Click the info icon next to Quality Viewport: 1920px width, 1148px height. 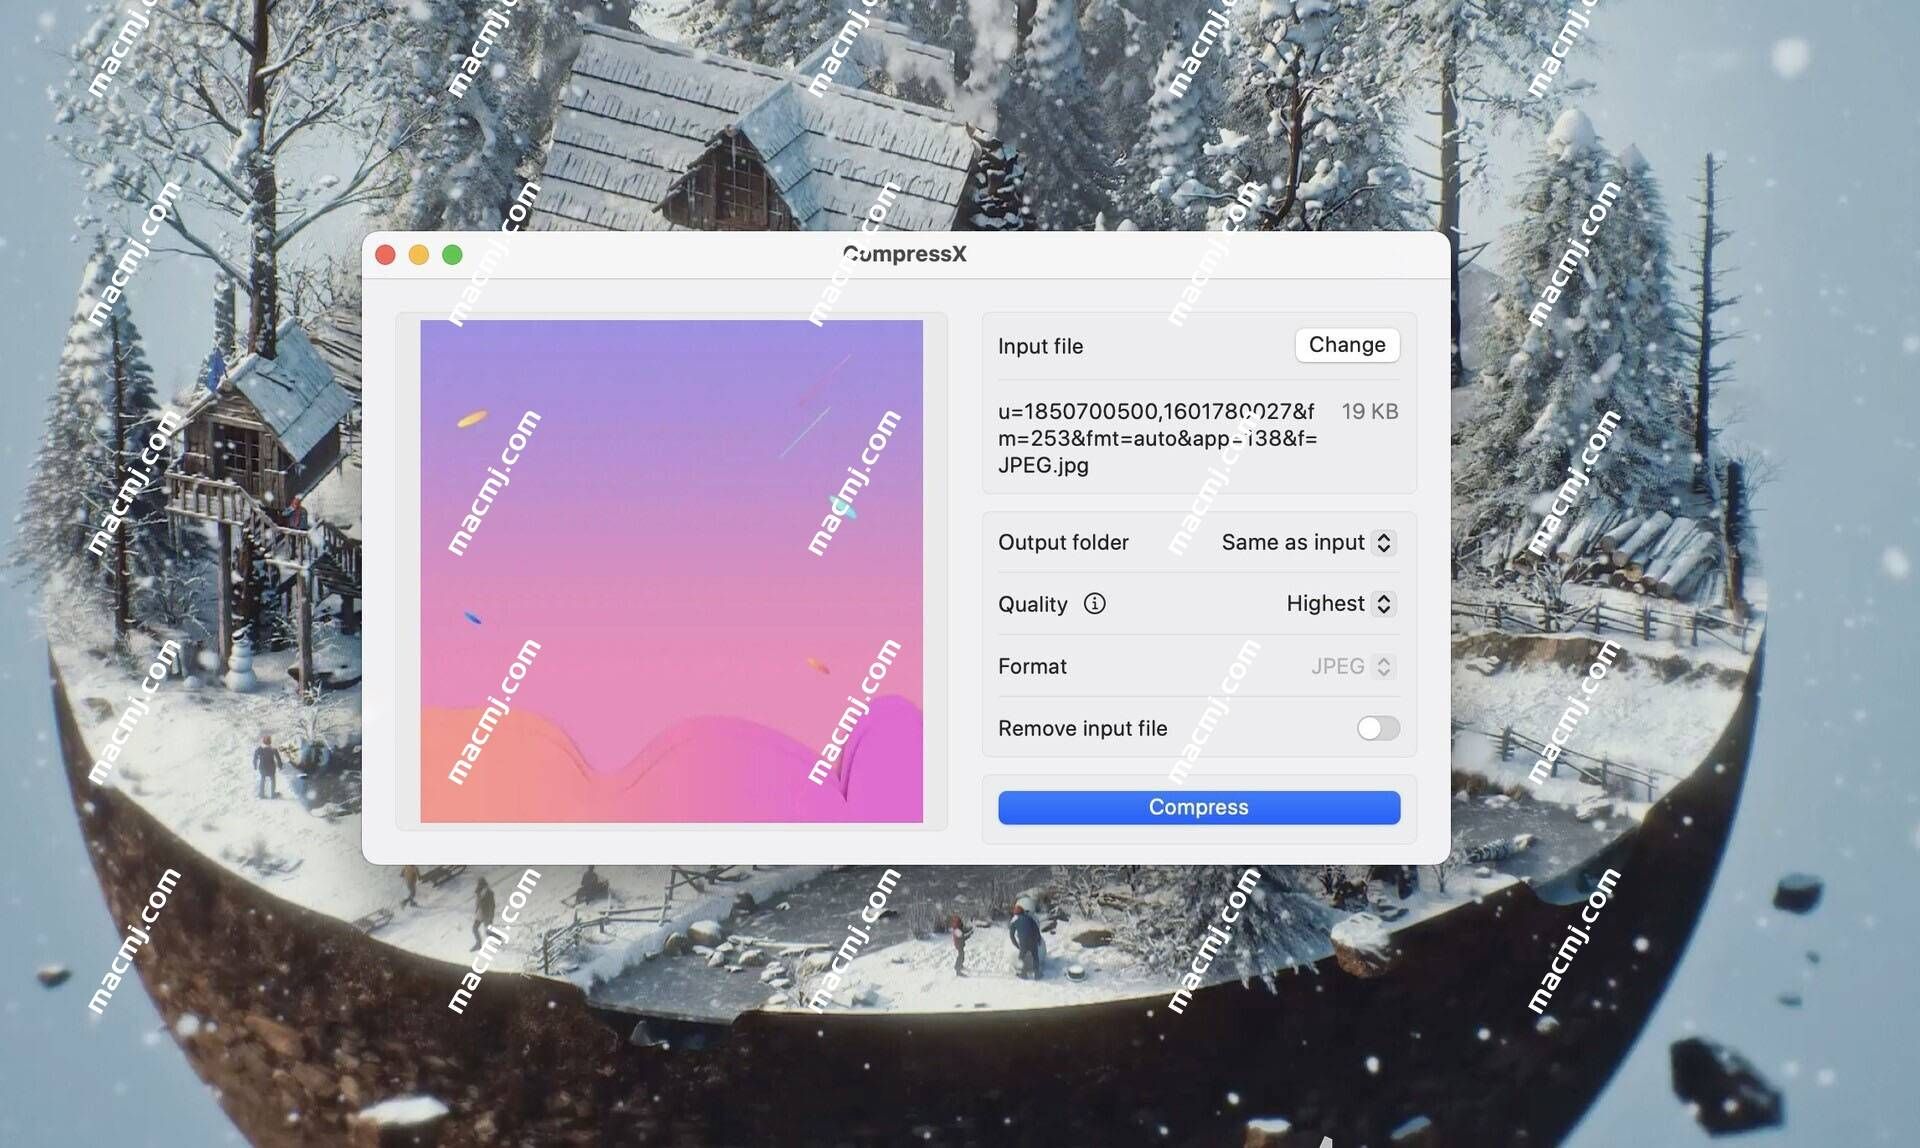coord(1093,603)
